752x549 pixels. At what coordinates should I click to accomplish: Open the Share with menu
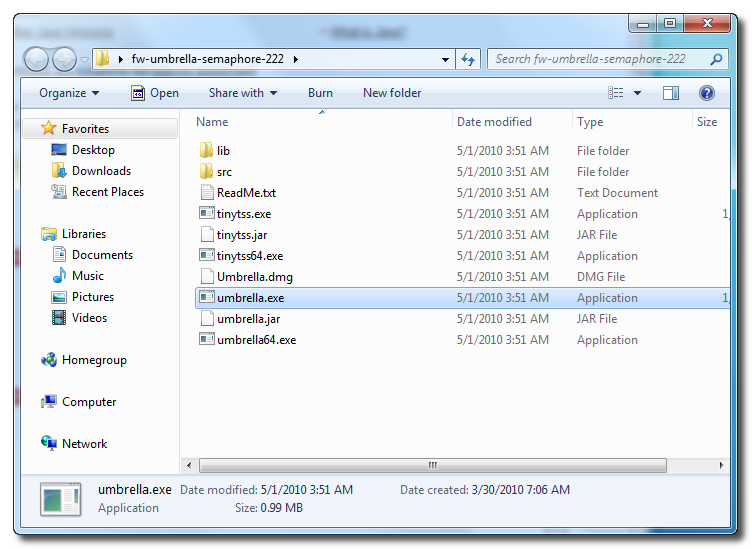point(243,93)
